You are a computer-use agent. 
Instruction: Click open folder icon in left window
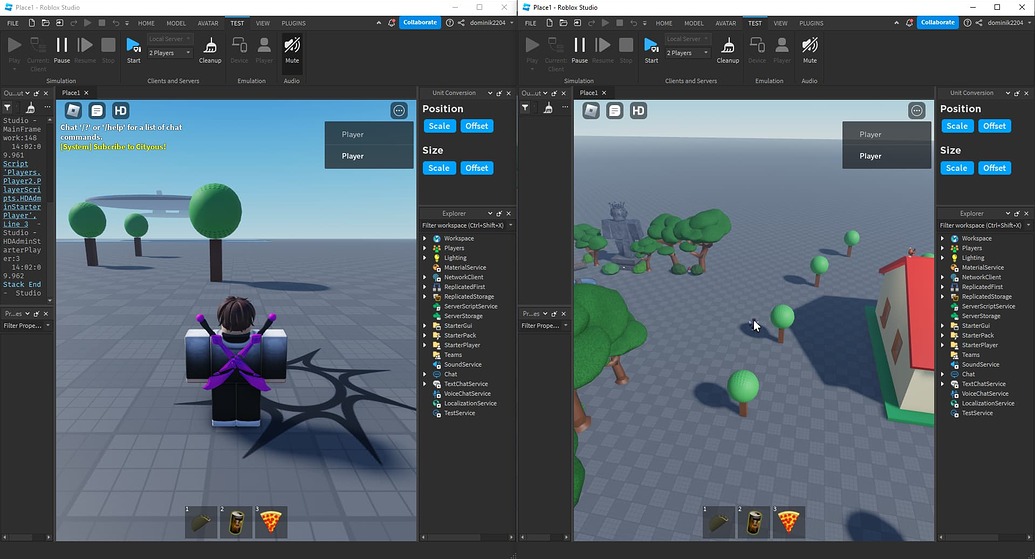pyautogui.click(x=46, y=22)
